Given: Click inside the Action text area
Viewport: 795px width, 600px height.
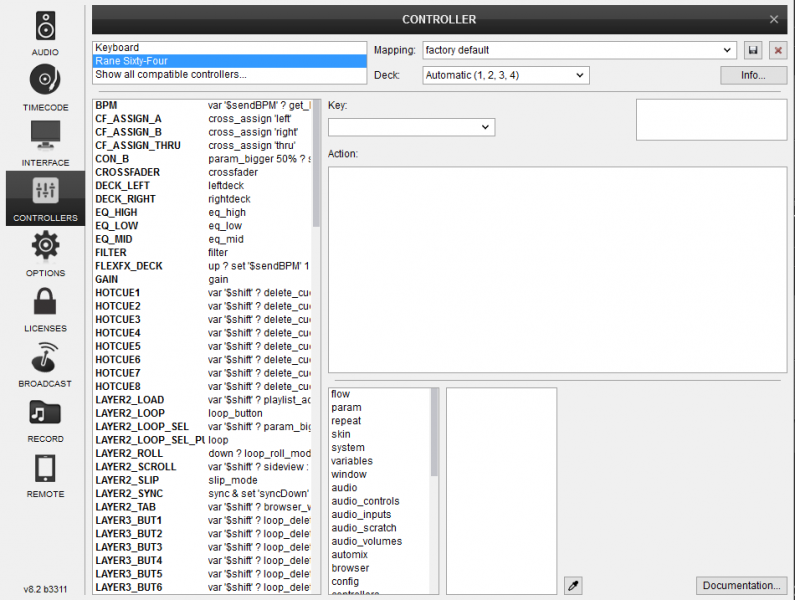Looking at the screenshot, I should point(557,270).
